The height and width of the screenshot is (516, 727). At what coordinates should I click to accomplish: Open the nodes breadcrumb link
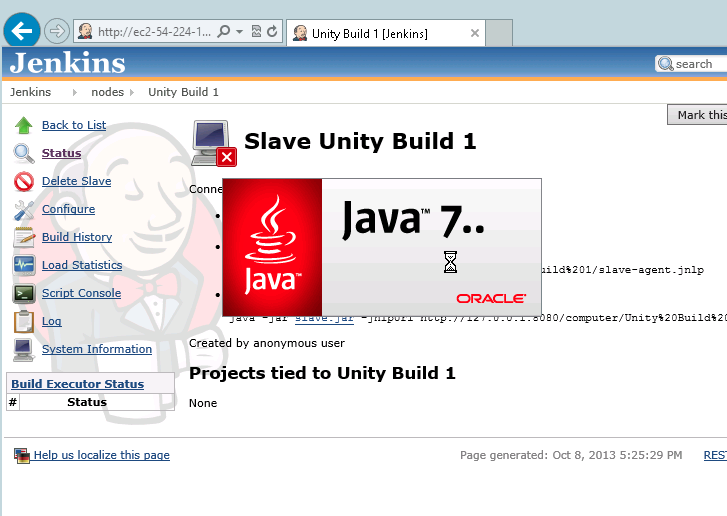108,92
